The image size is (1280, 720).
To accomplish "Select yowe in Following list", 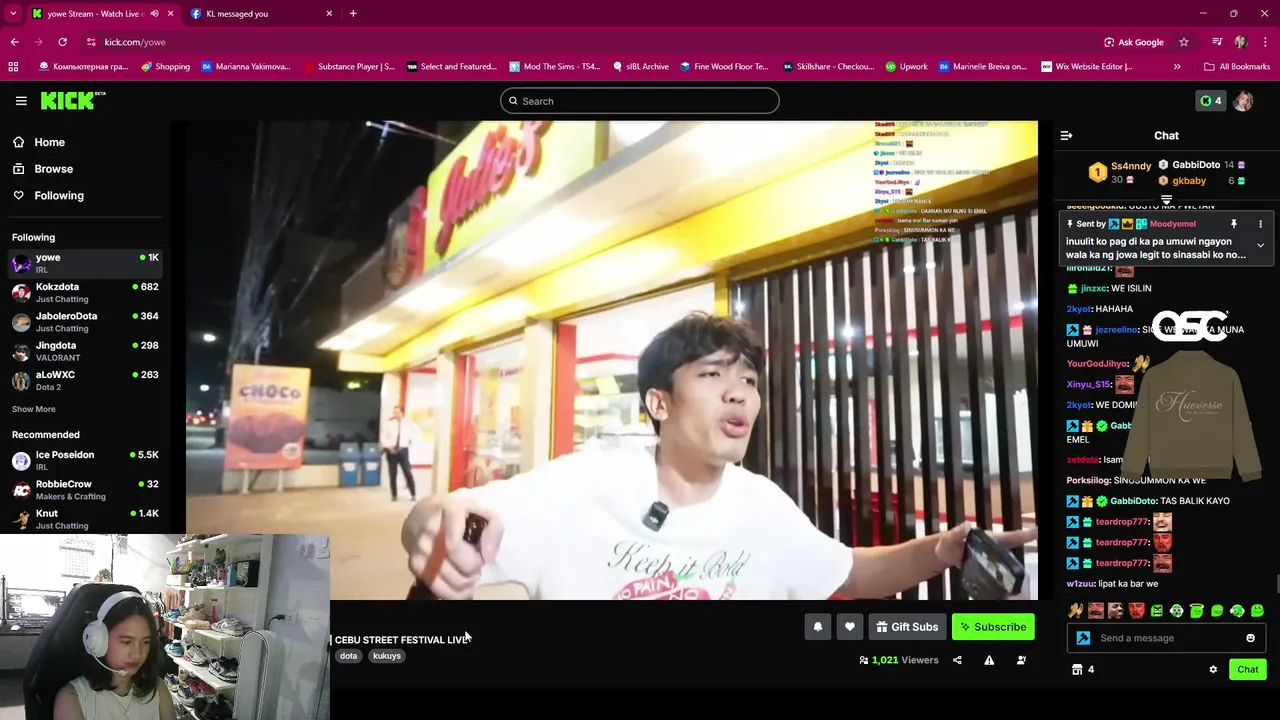I will coord(86,263).
